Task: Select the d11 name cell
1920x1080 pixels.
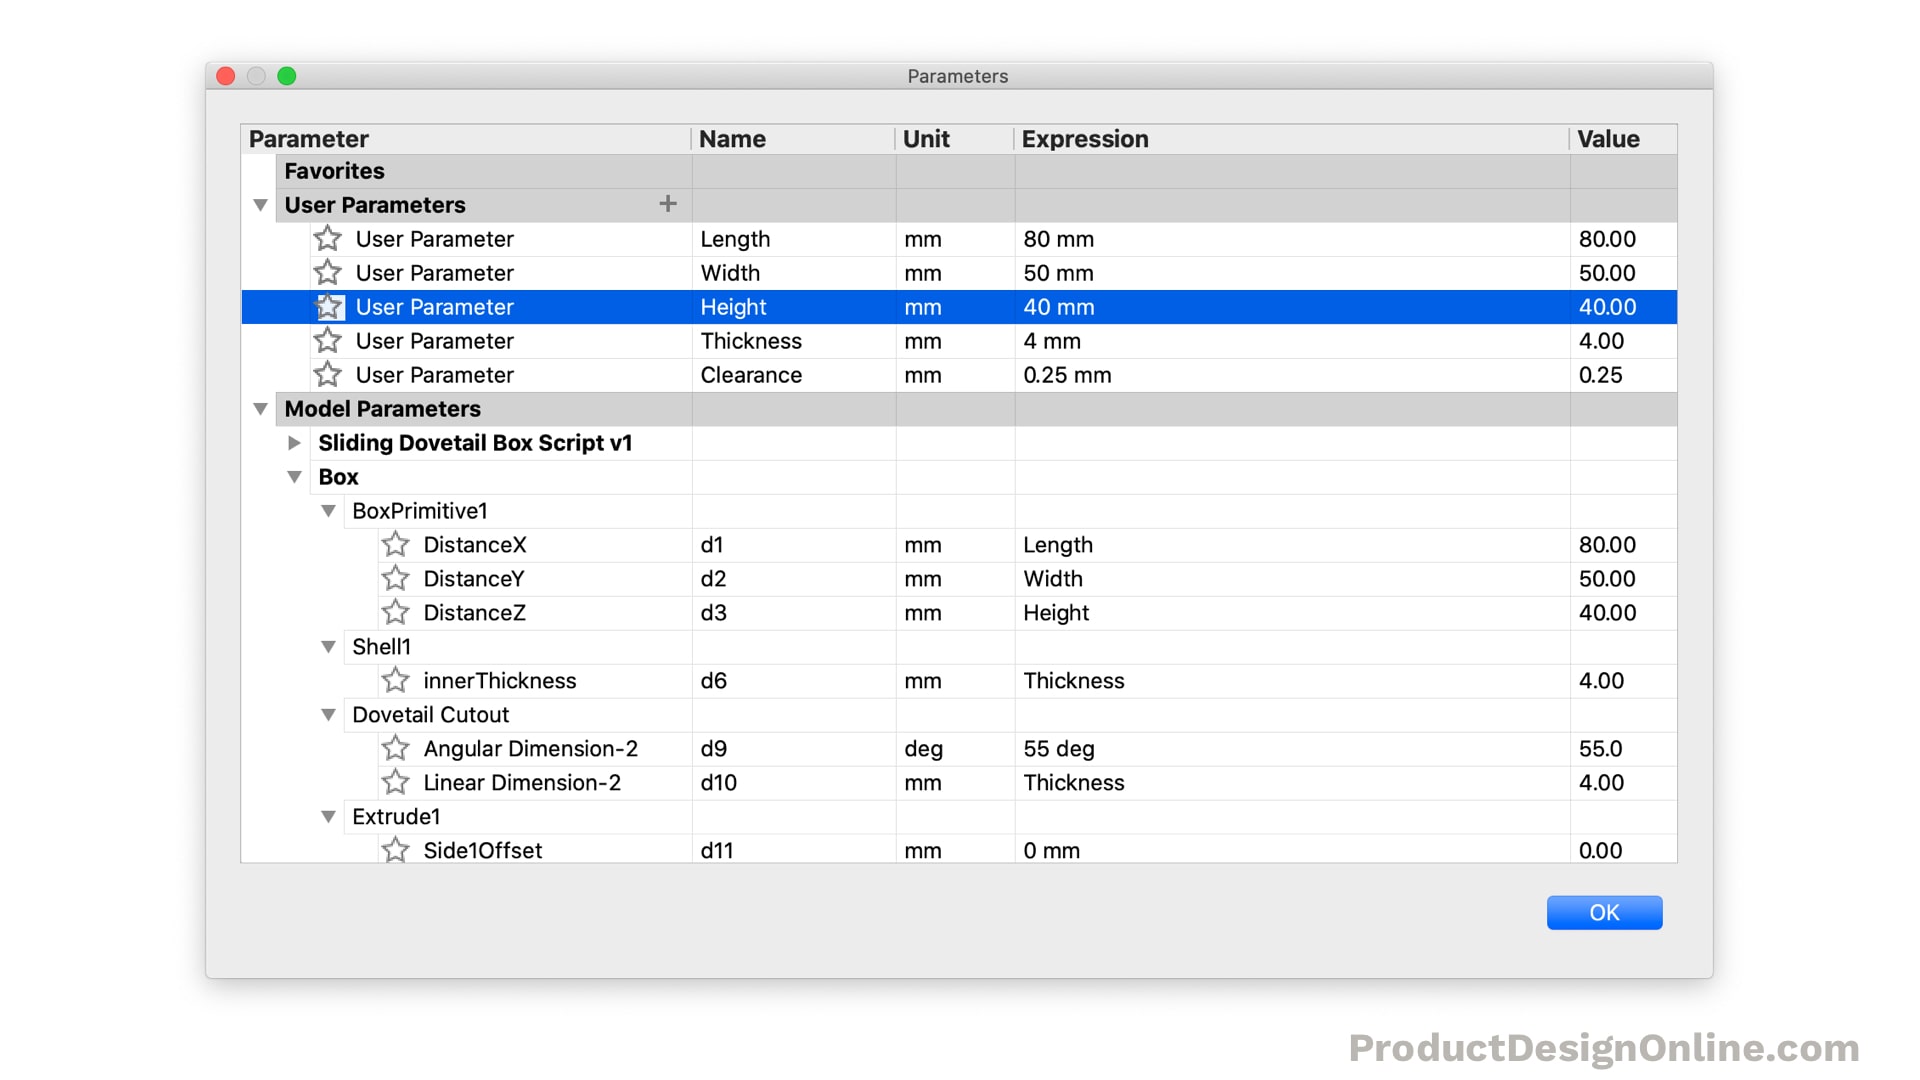Action: pos(793,850)
